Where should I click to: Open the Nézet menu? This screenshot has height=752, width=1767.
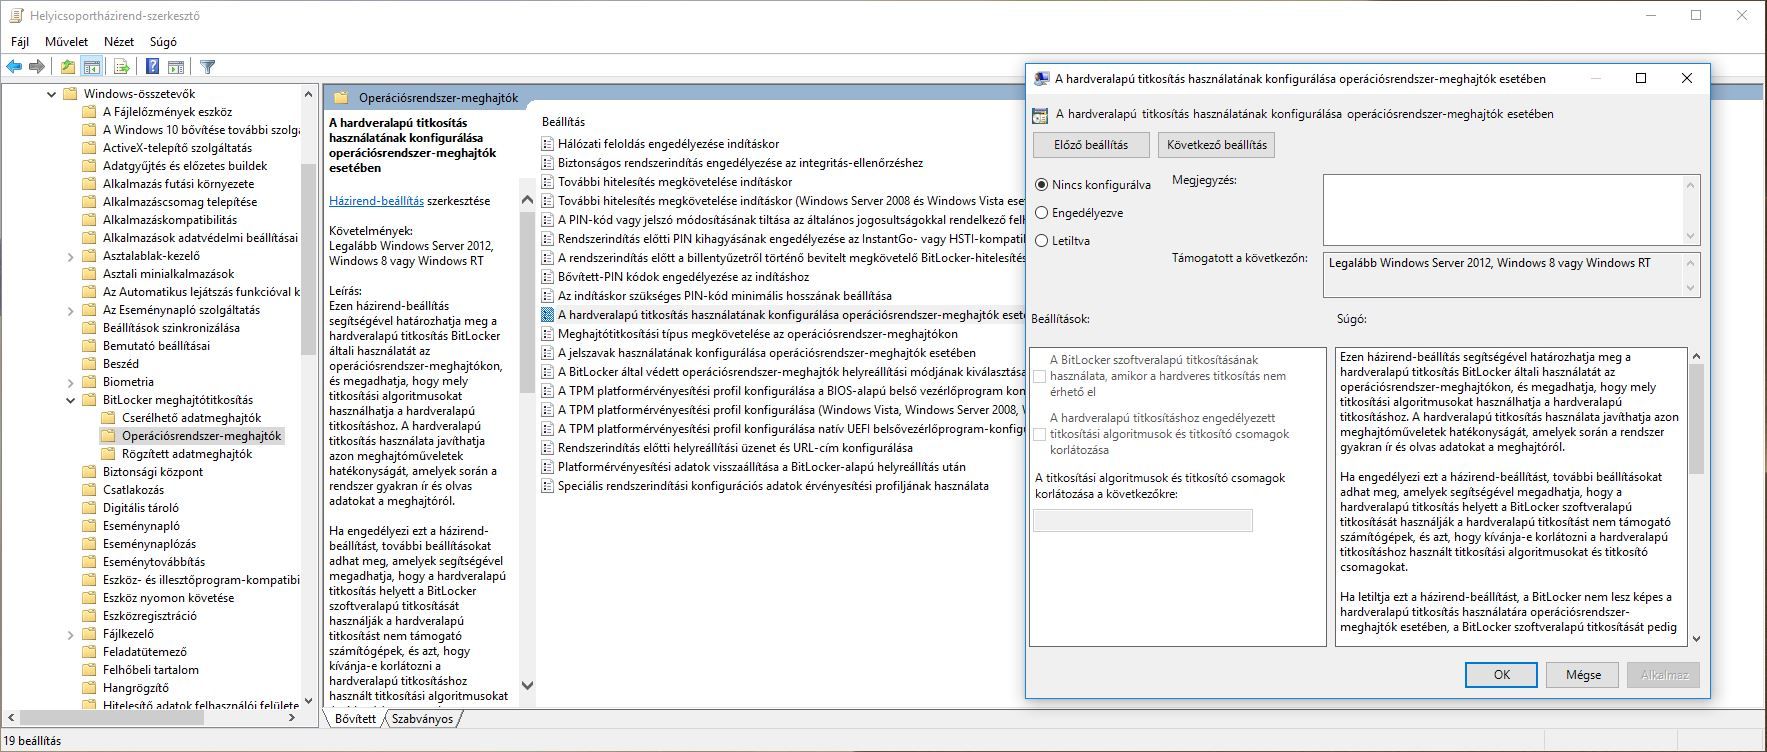click(119, 42)
